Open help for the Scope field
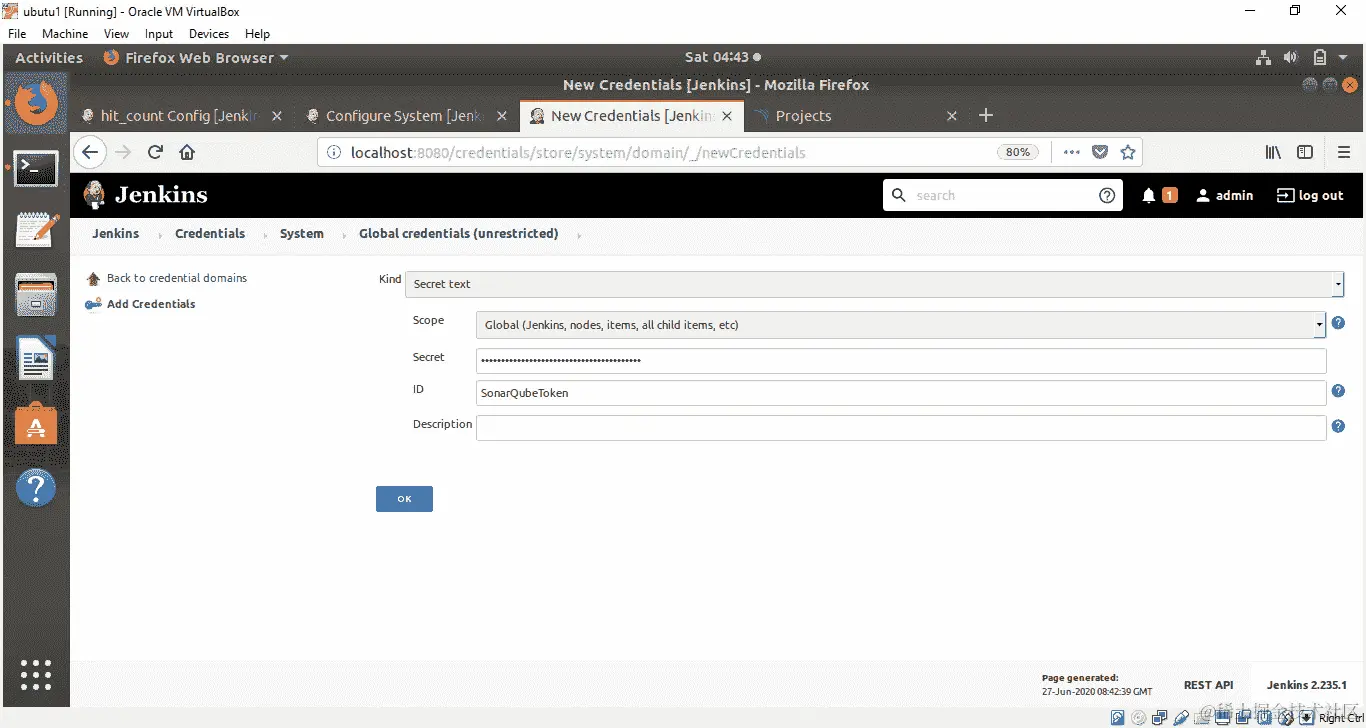The height and width of the screenshot is (728, 1366). 1338,323
